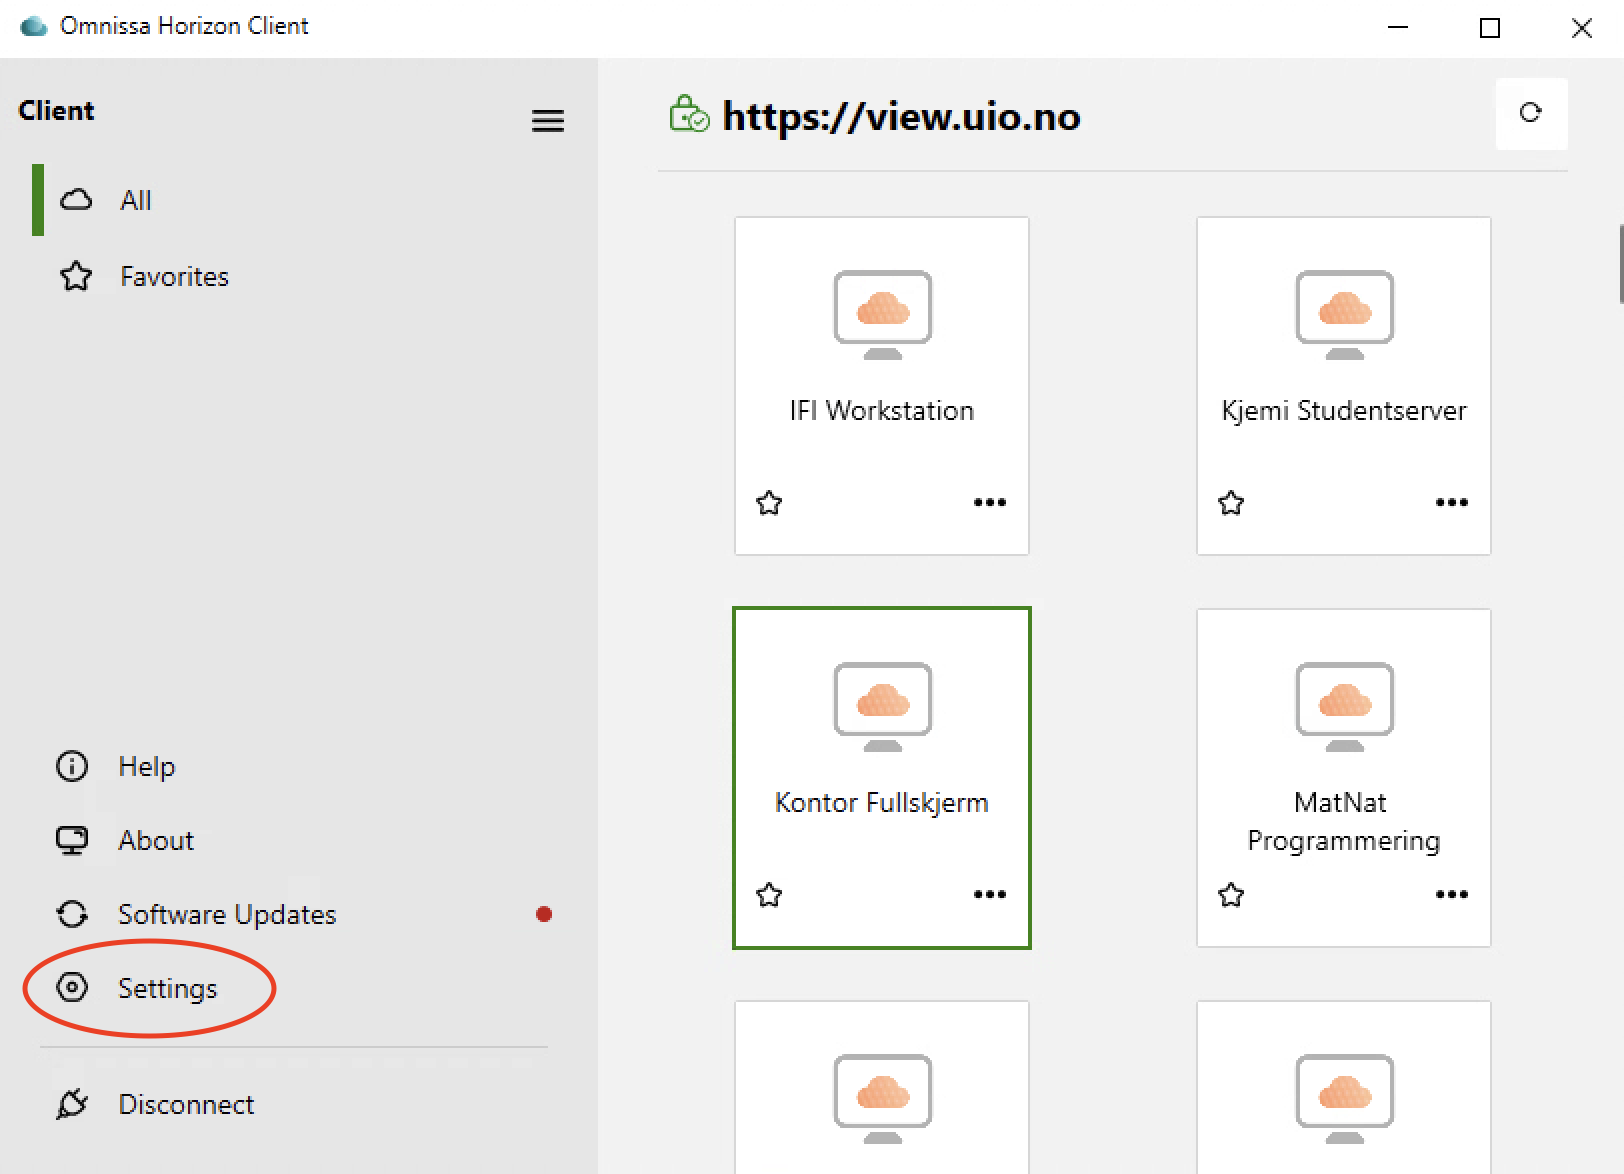This screenshot has width=1624, height=1174.
Task: Click the MatNat Programmering title text
Action: coord(1344,822)
